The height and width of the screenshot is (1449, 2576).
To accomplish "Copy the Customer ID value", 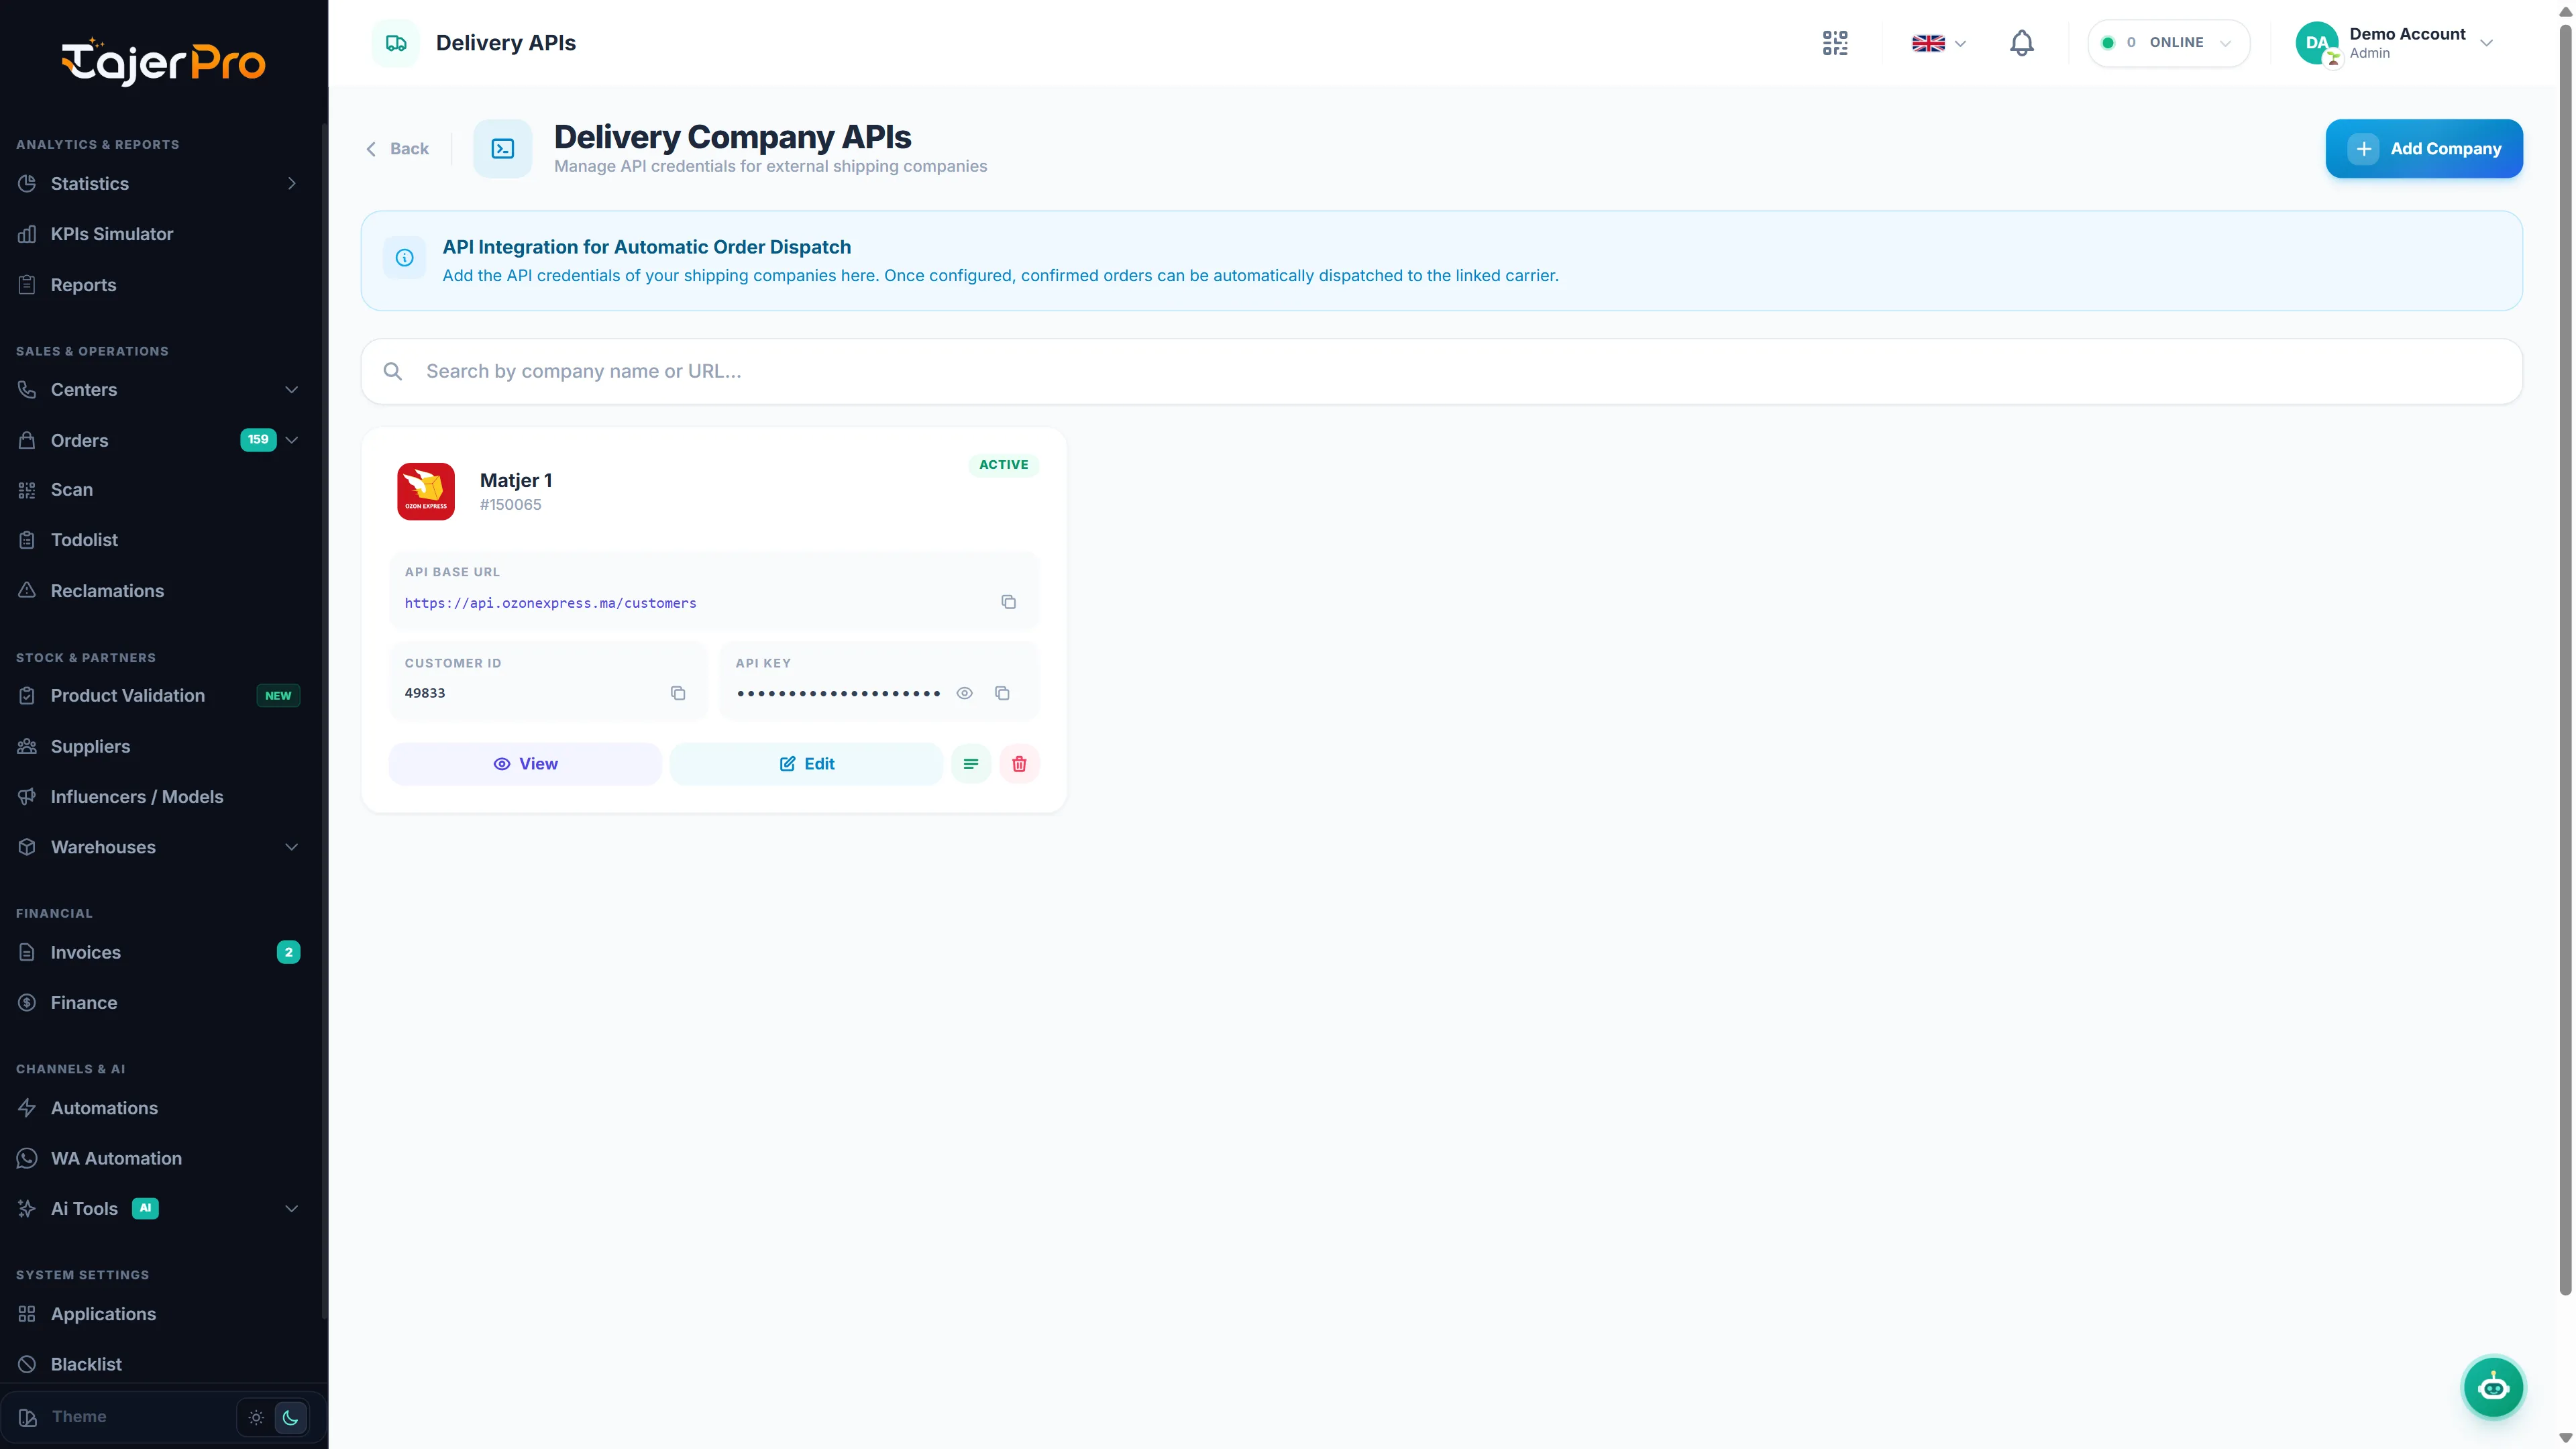I will (x=677, y=693).
